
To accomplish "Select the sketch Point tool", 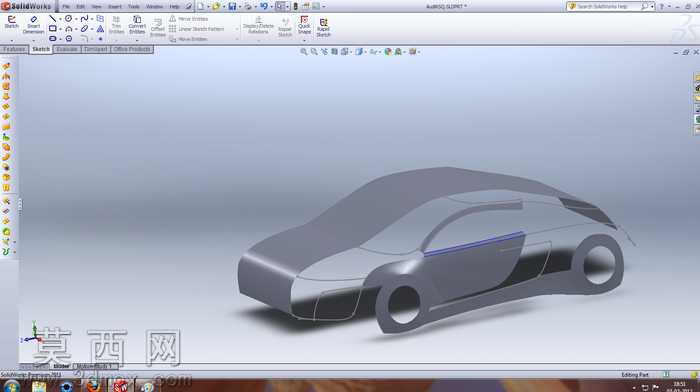I will pos(100,39).
